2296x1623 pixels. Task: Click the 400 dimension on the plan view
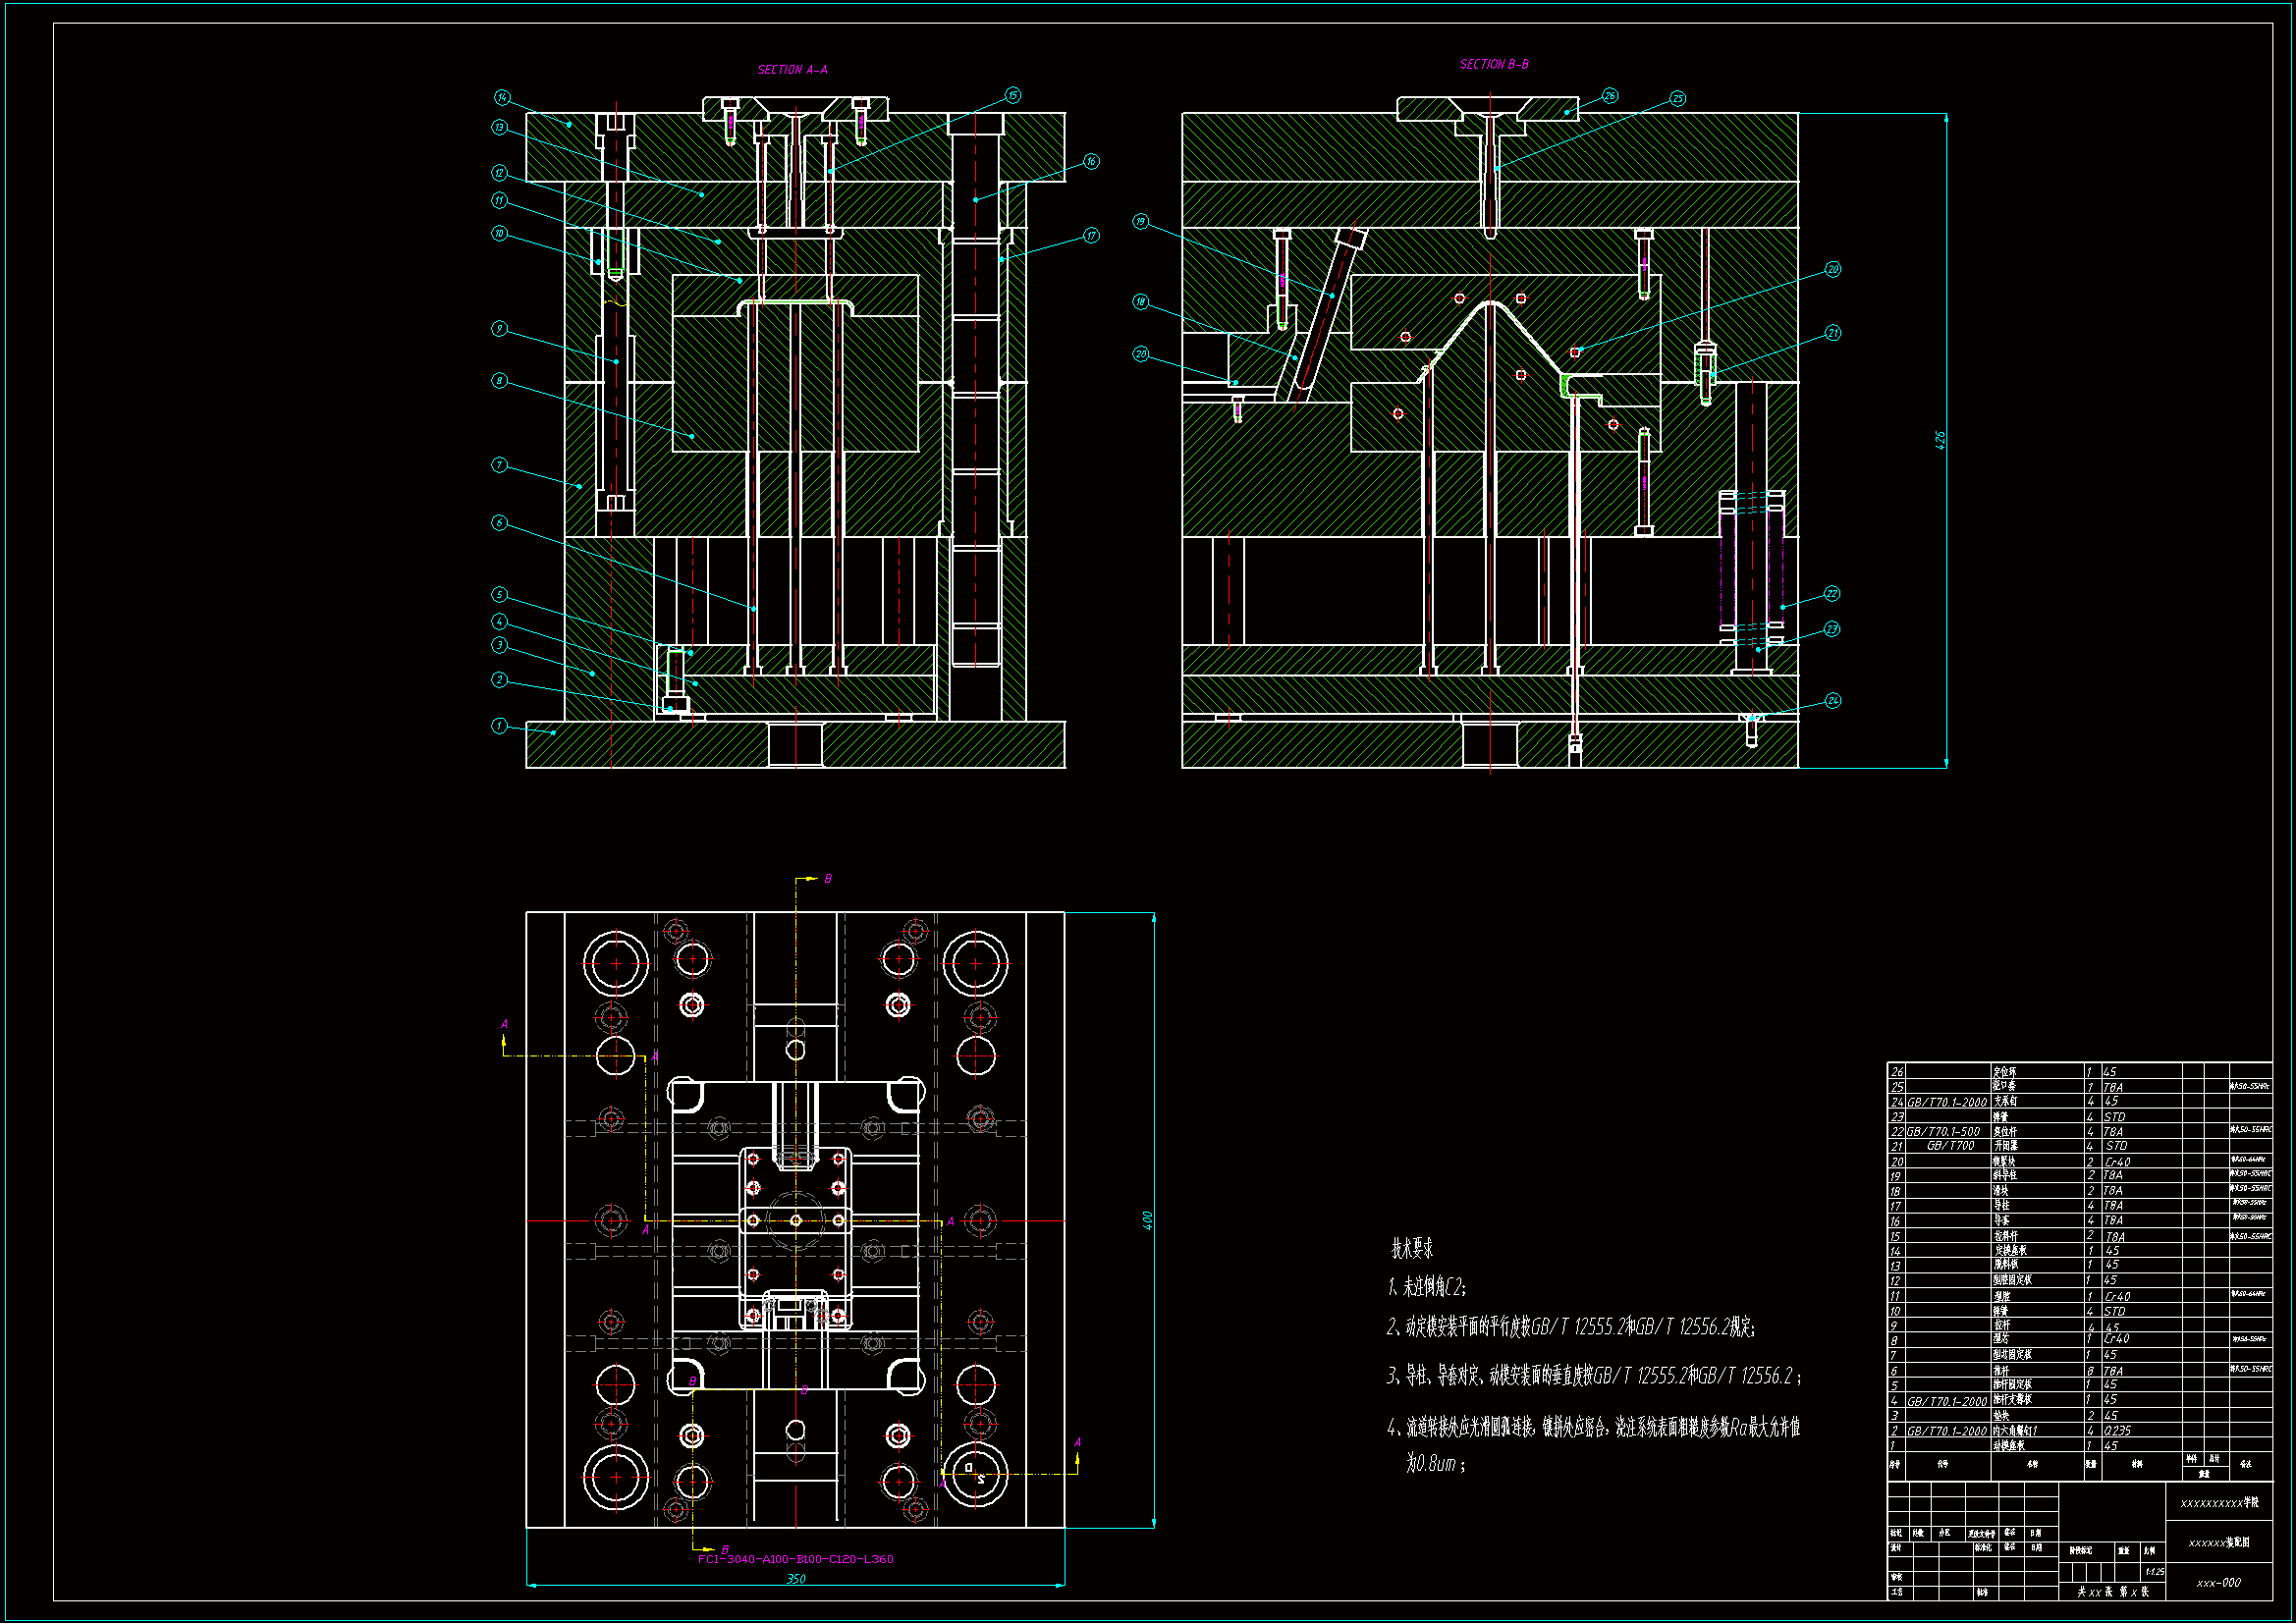pyautogui.click(x=1147, y=1220)
